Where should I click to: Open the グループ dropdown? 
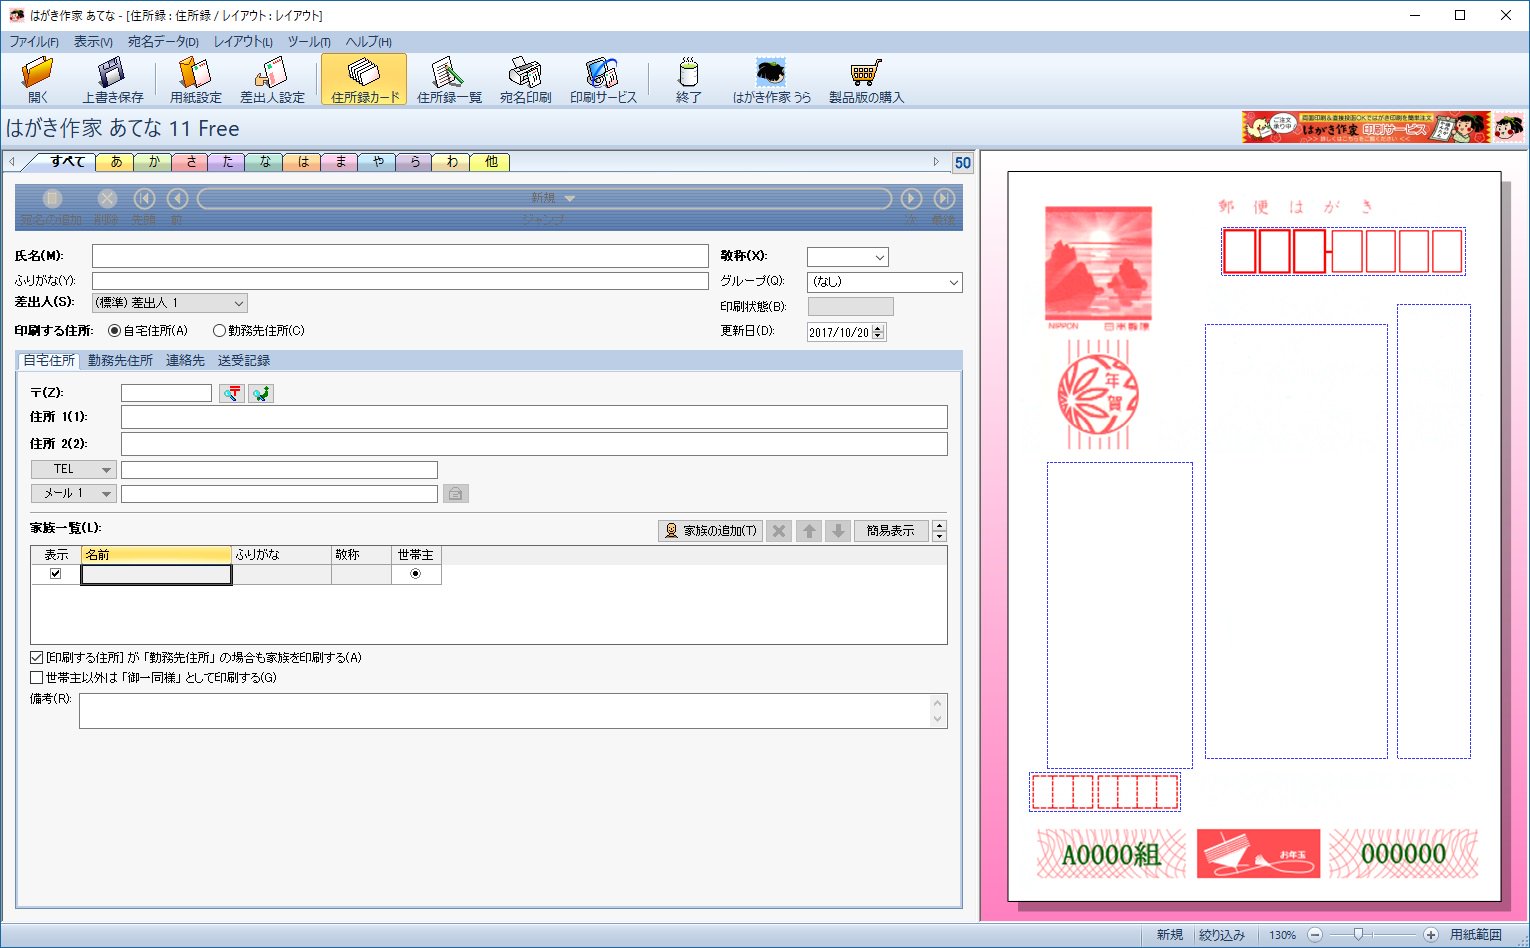pos(953,283)
